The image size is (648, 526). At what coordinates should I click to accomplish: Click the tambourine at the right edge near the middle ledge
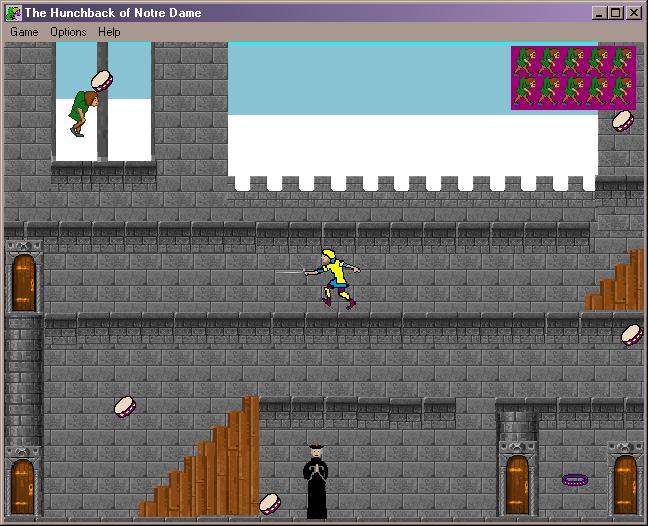[x=632, y=335]
